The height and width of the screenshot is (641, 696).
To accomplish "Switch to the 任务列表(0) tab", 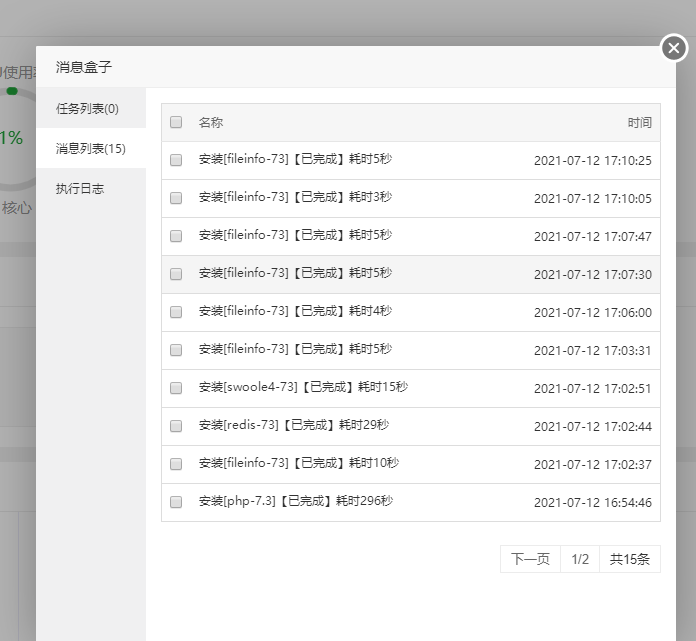I will pos(91,108).
